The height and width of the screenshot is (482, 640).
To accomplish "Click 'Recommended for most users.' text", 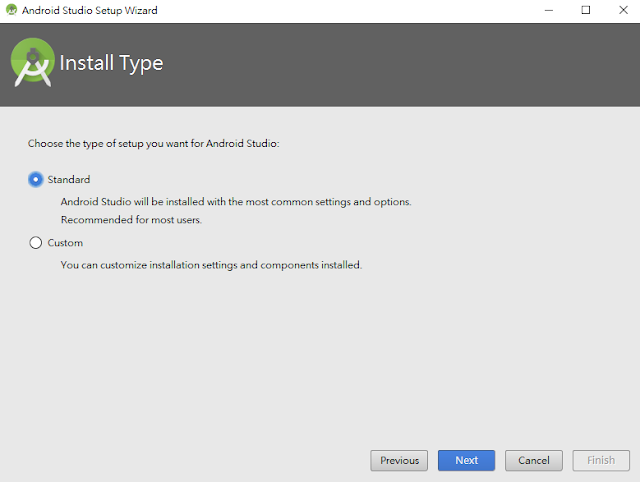I will tap(131, 220).
